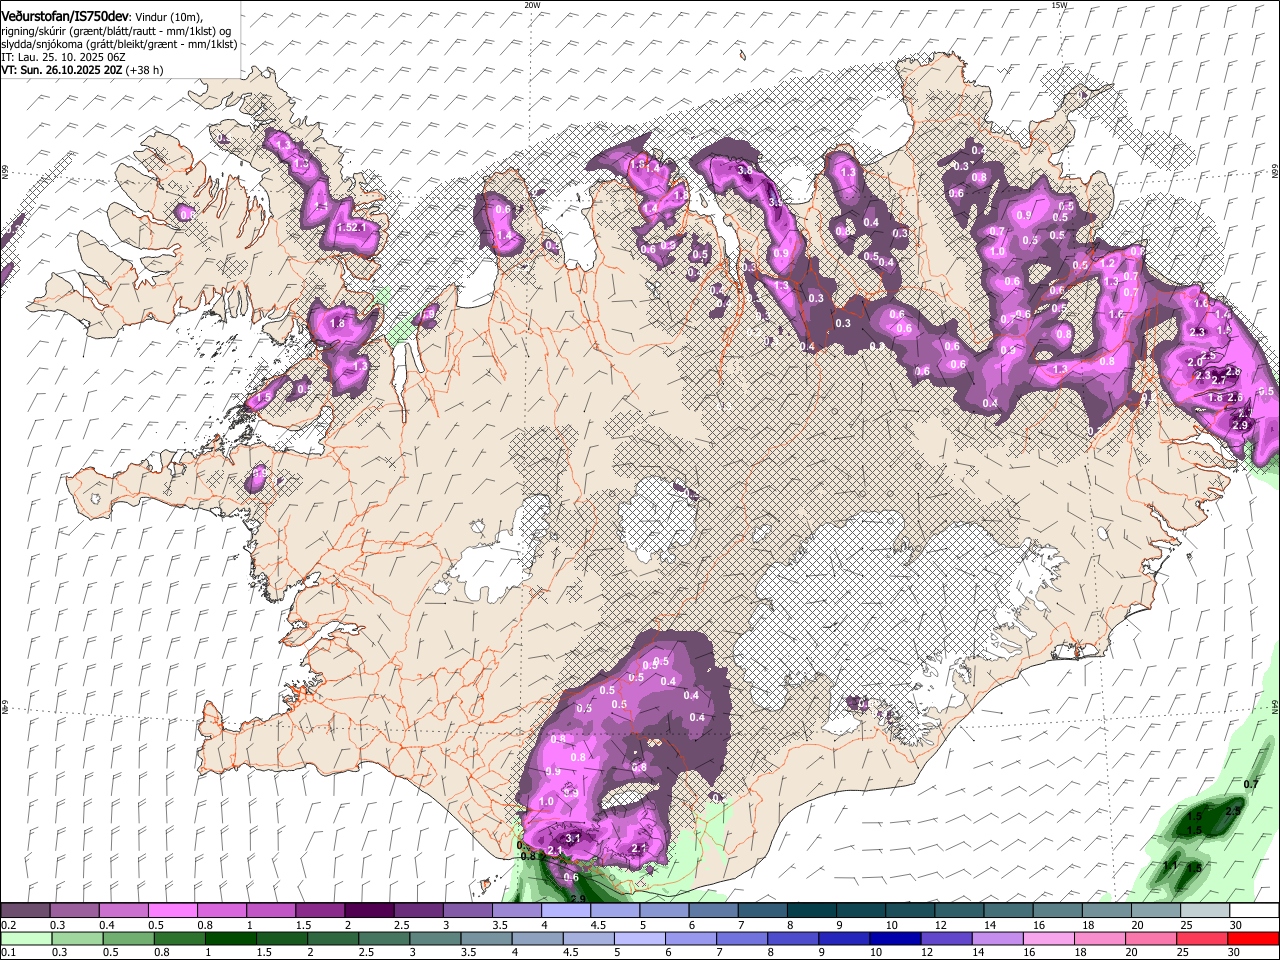Select the white upper swatch labeled 30
Screen dimensions: 1280x960
point(1252,911)
